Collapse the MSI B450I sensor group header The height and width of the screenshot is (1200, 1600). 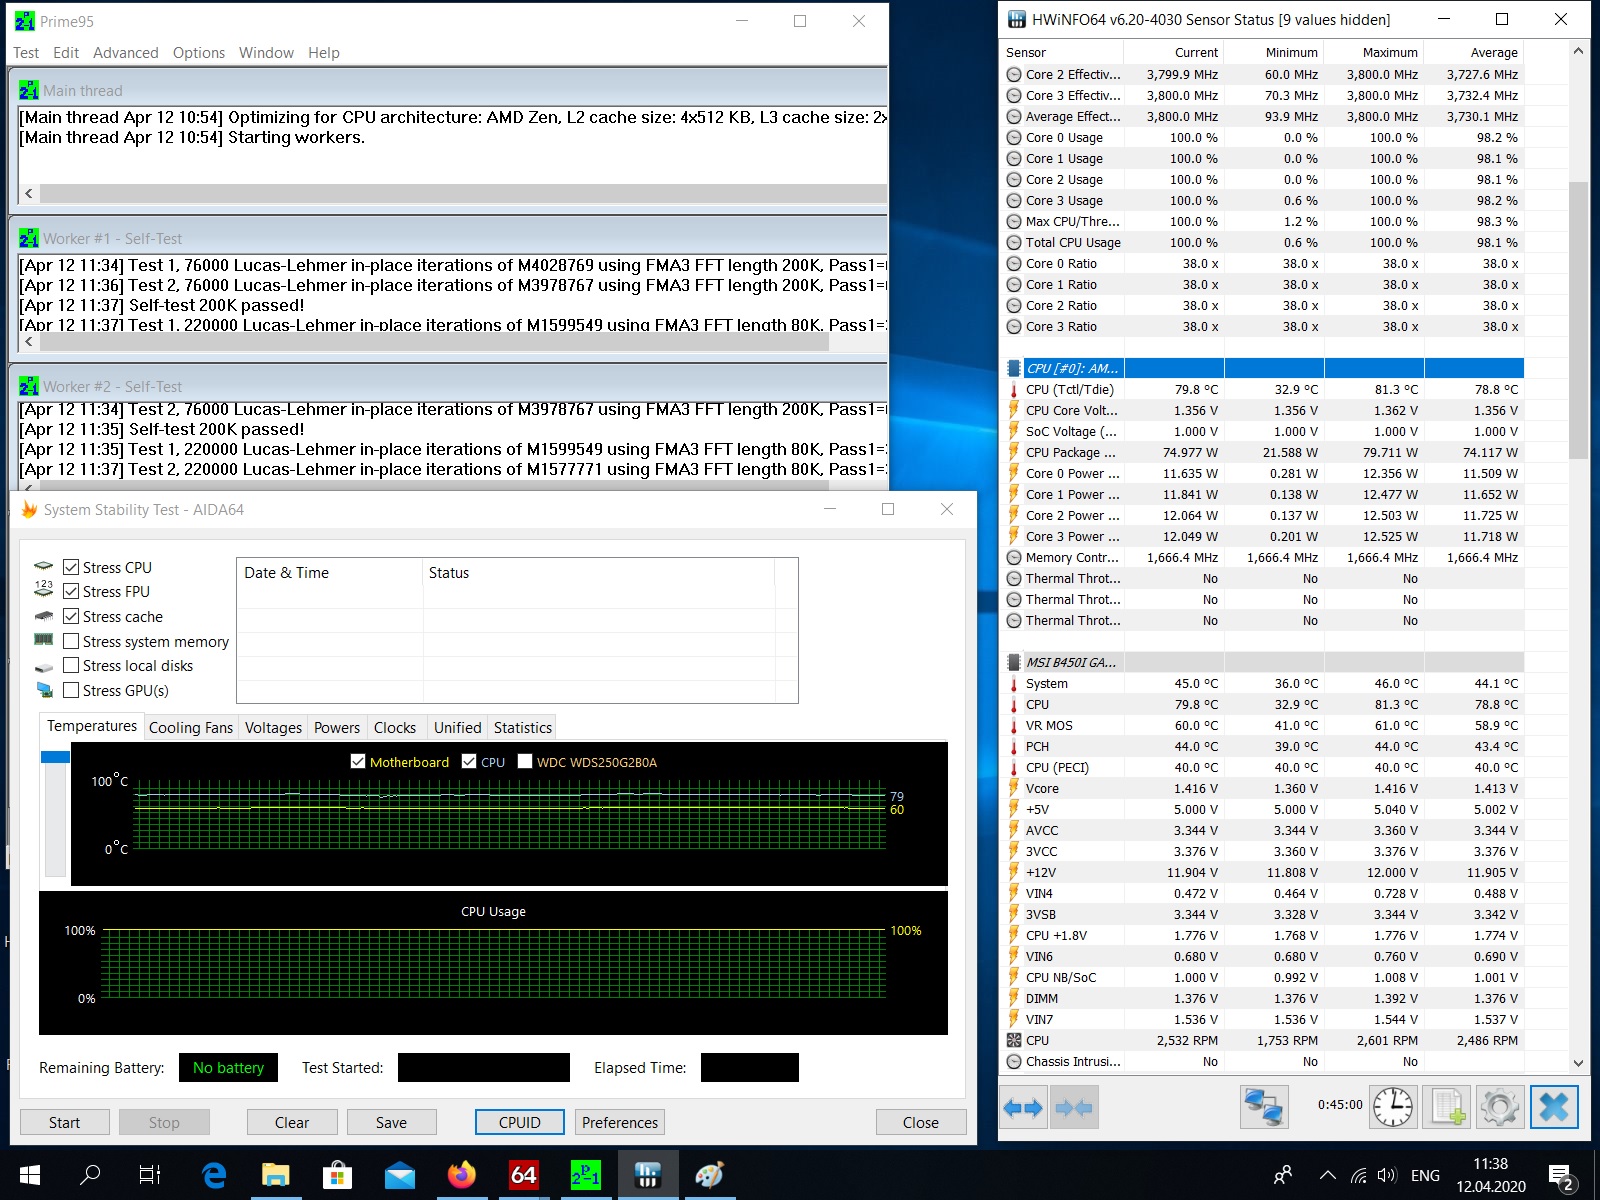coord(1263,662)
